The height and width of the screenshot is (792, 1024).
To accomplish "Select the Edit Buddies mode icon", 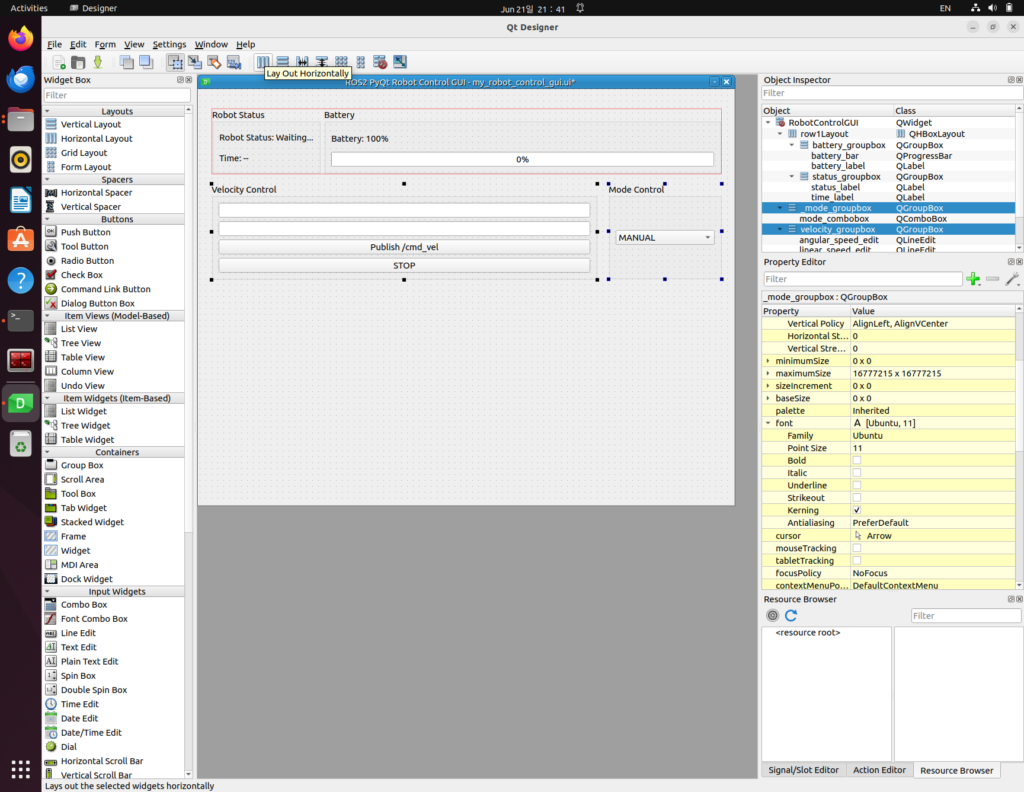I will (214, 63).
